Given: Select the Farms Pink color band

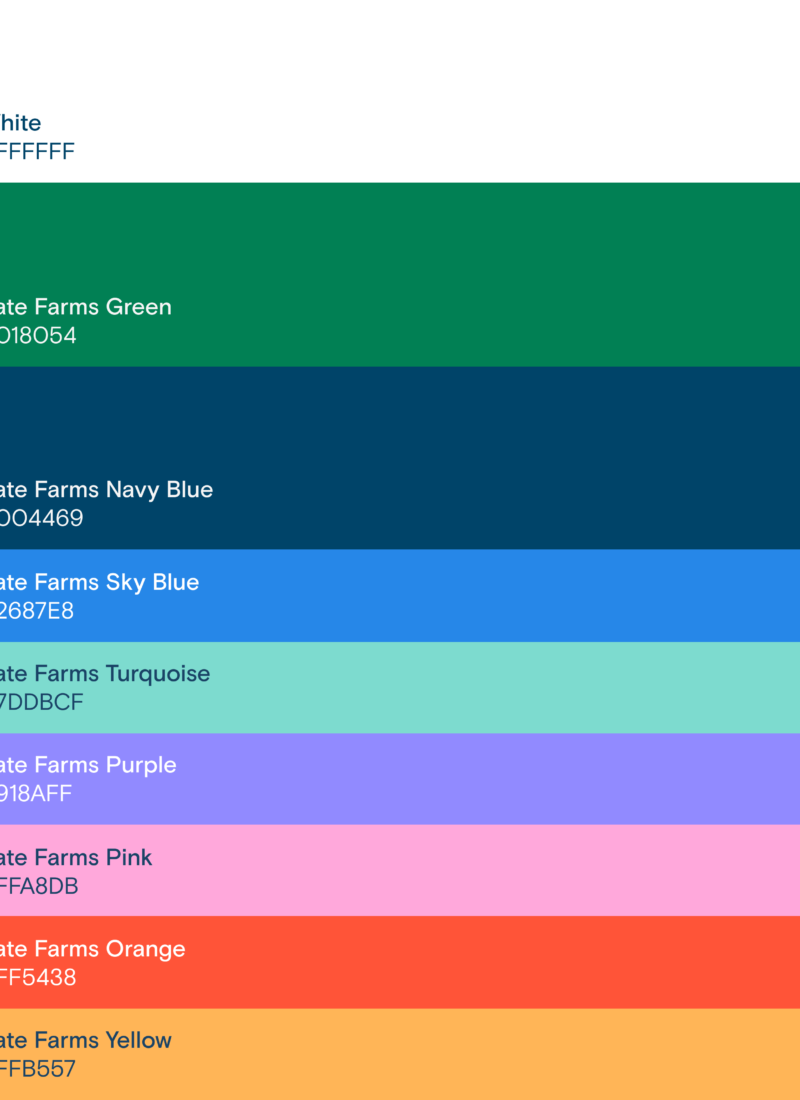Looking at the screenshot, I should pos(400,870).
